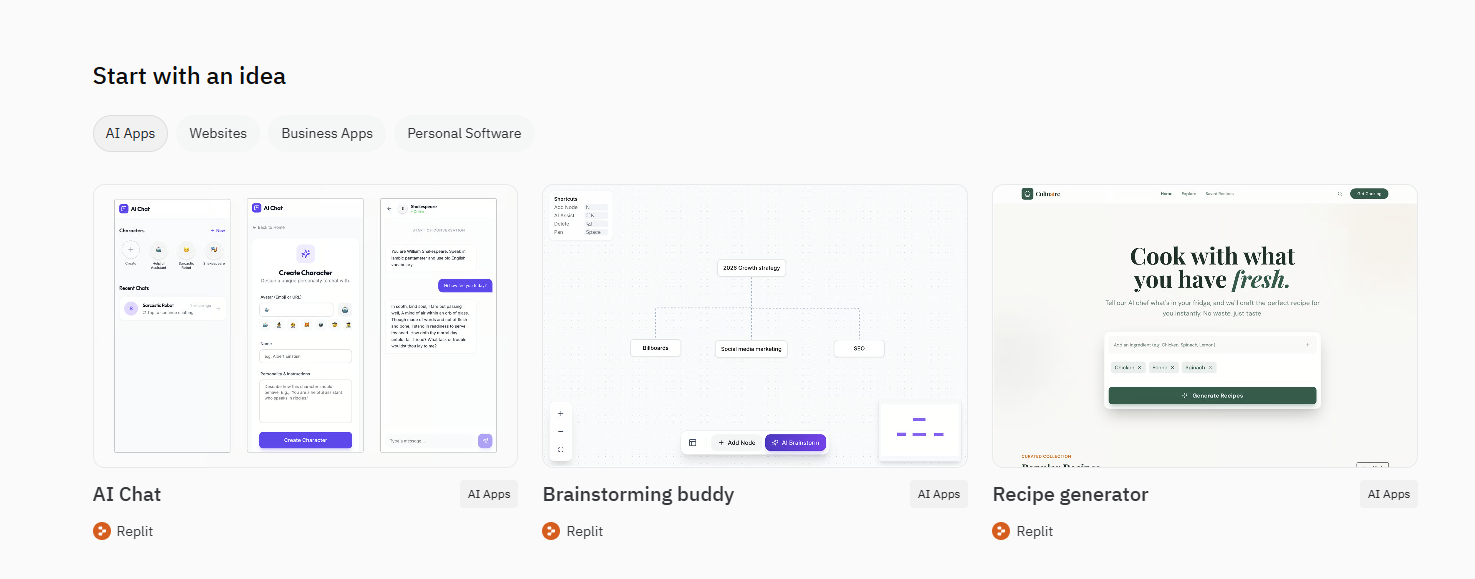The image size is (1475, 579).
Task: Open the Business Apps tab
Action: (327, 133)
